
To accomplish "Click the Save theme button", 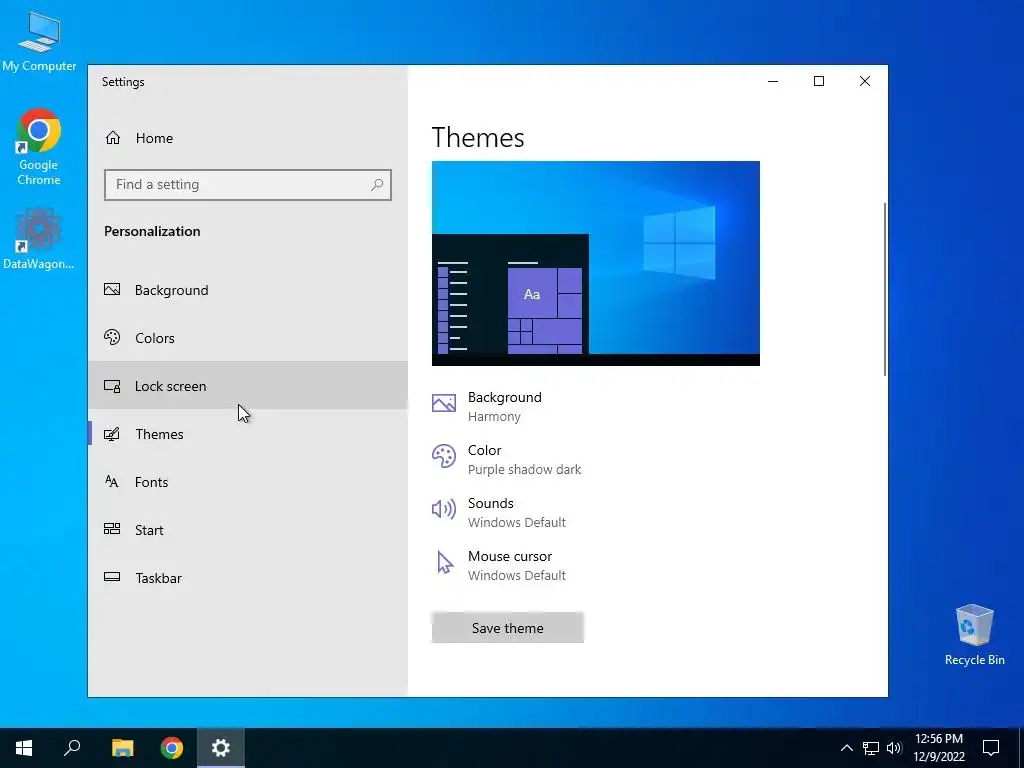I will pos(507,628).
